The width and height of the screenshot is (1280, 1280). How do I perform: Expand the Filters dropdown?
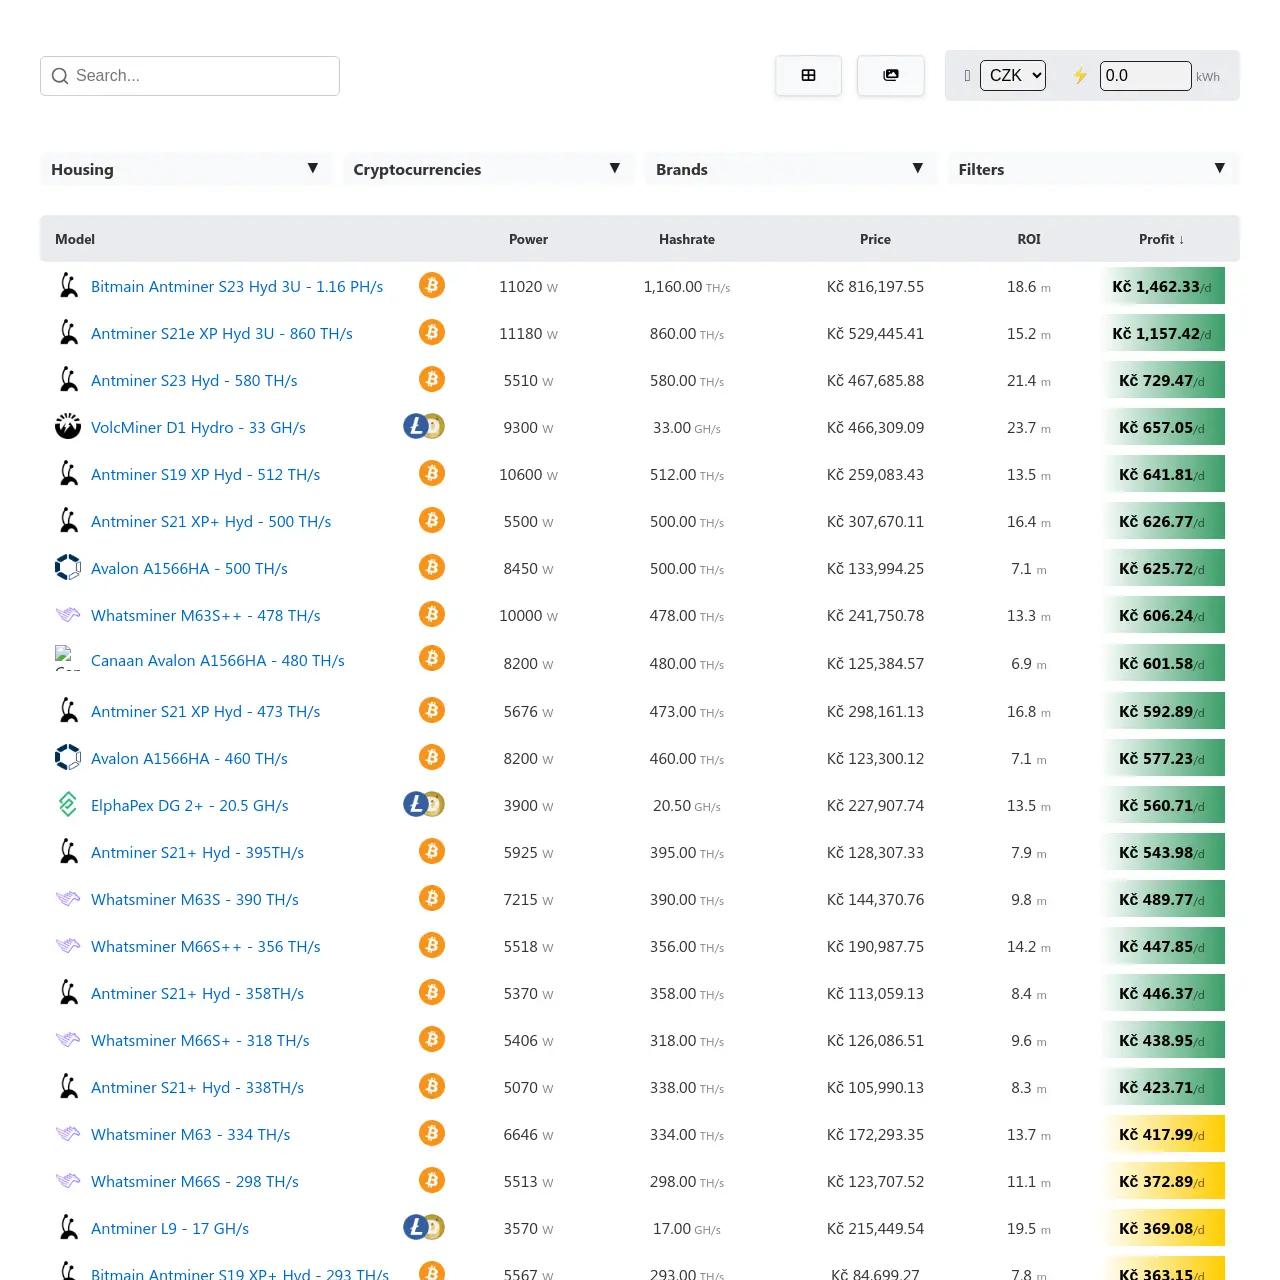click(1093, 169)
